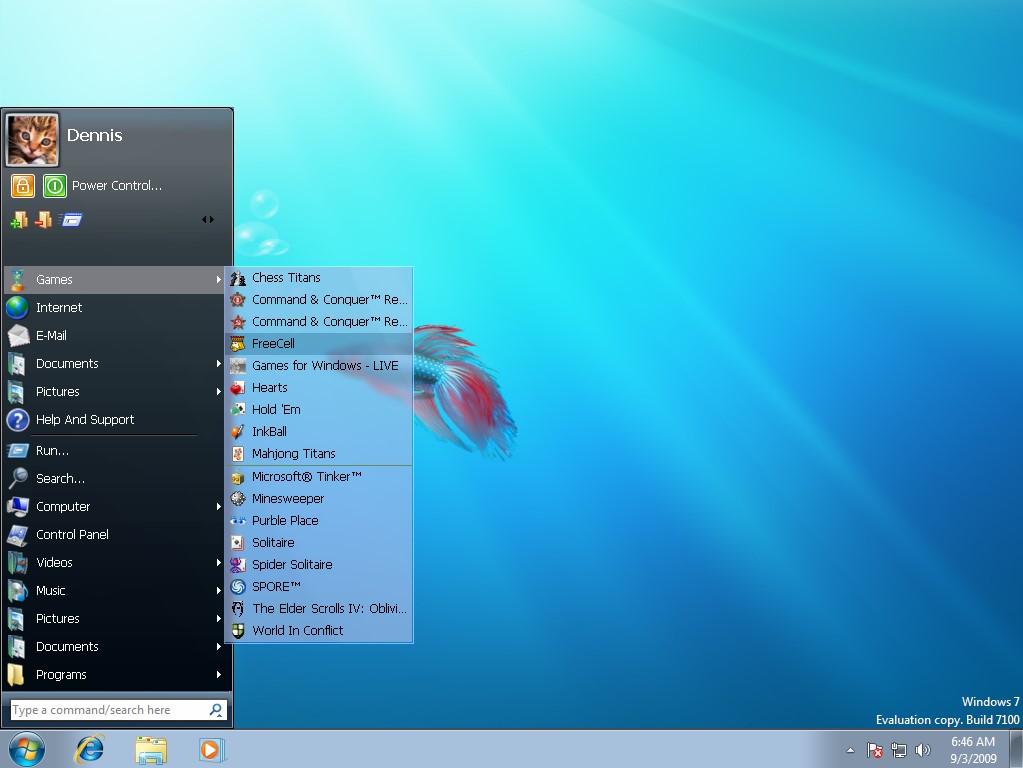
Task: Click the lock workstation button
Action: (x=21, y=186)
